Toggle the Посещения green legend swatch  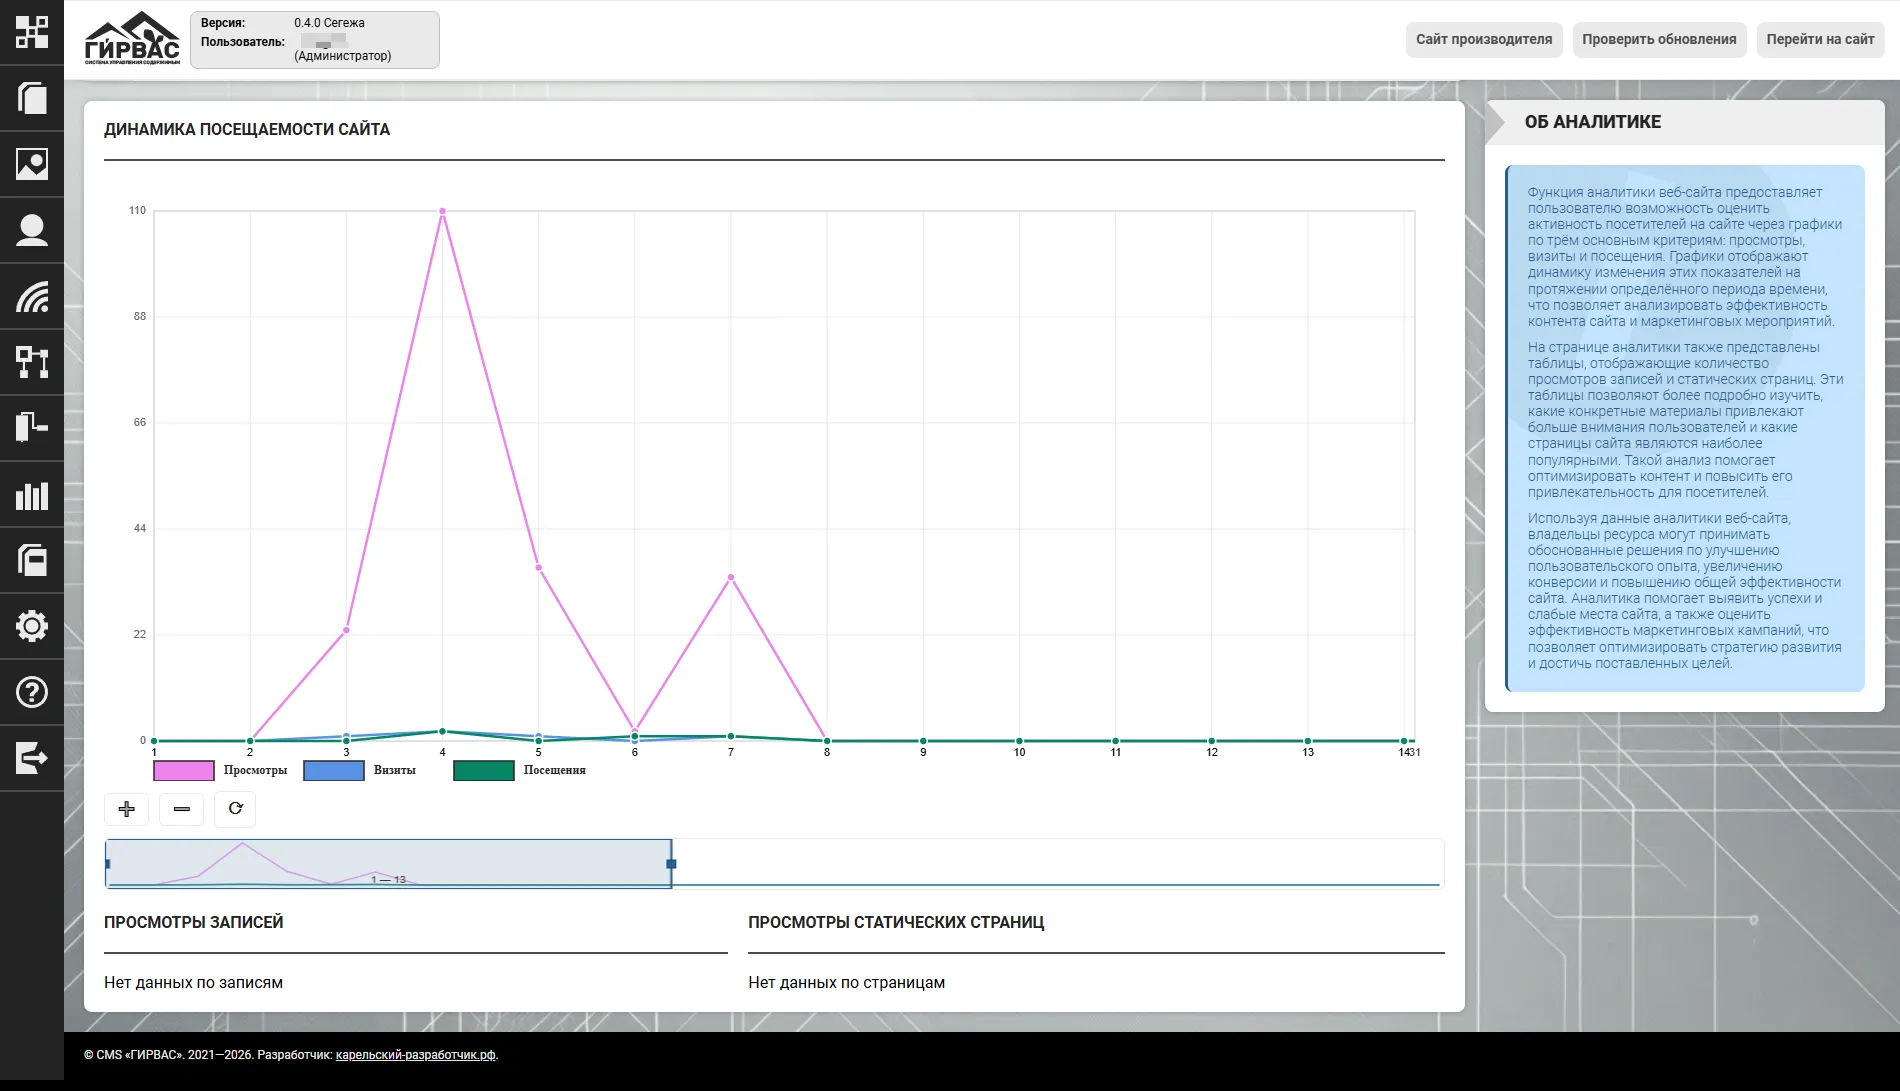(x=484, y=771)
